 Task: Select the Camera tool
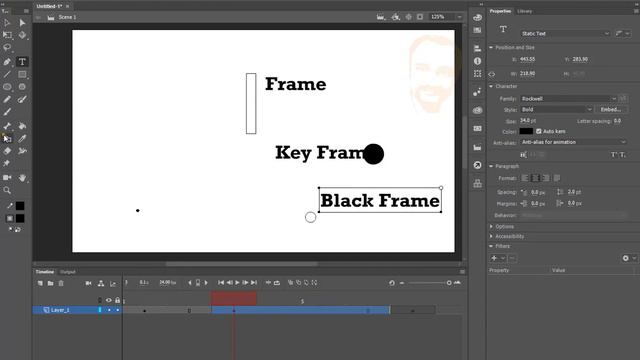(7, 178)
